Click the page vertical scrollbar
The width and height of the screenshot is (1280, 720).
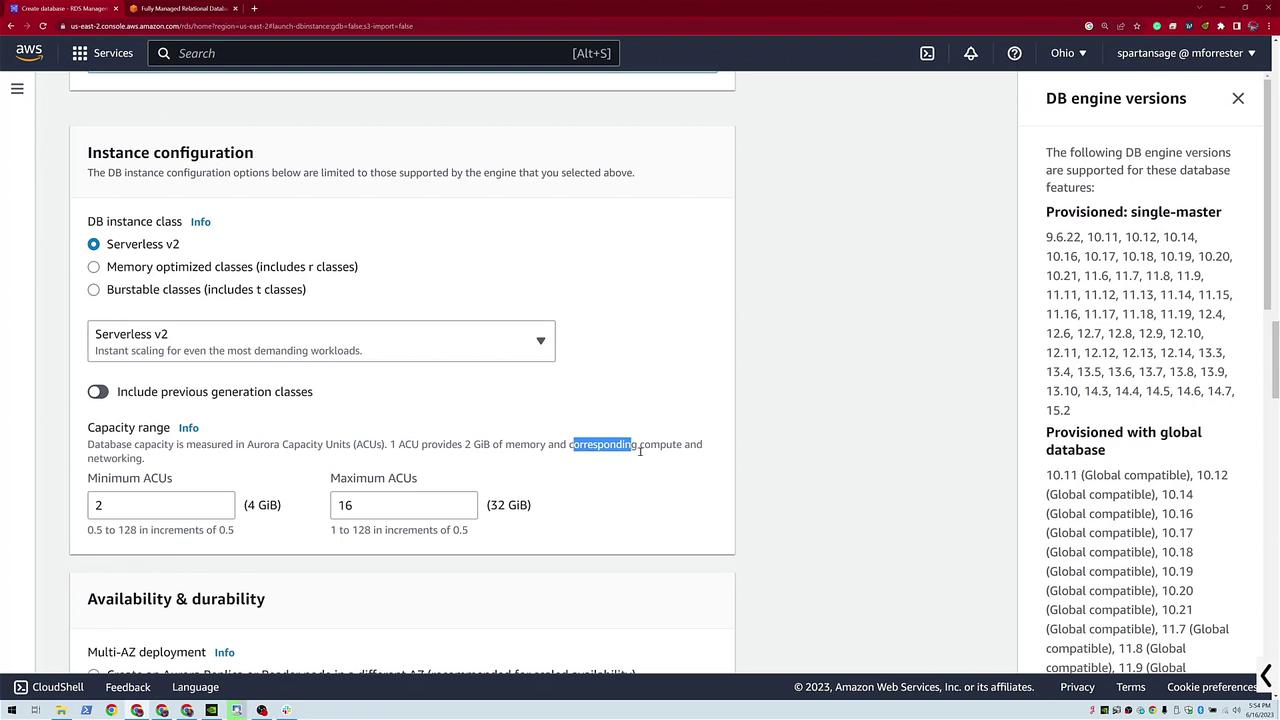click(x=1274, y=360)
